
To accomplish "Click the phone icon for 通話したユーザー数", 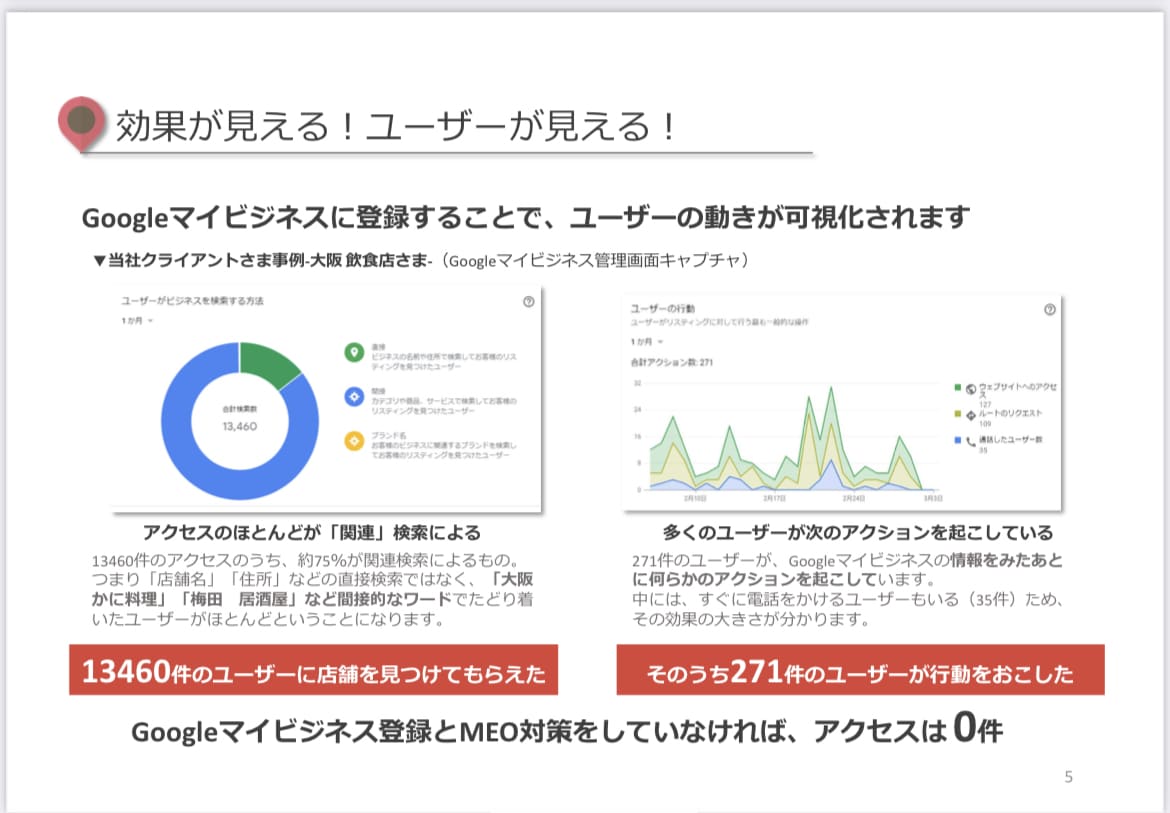I will click(x=971, y=442).
